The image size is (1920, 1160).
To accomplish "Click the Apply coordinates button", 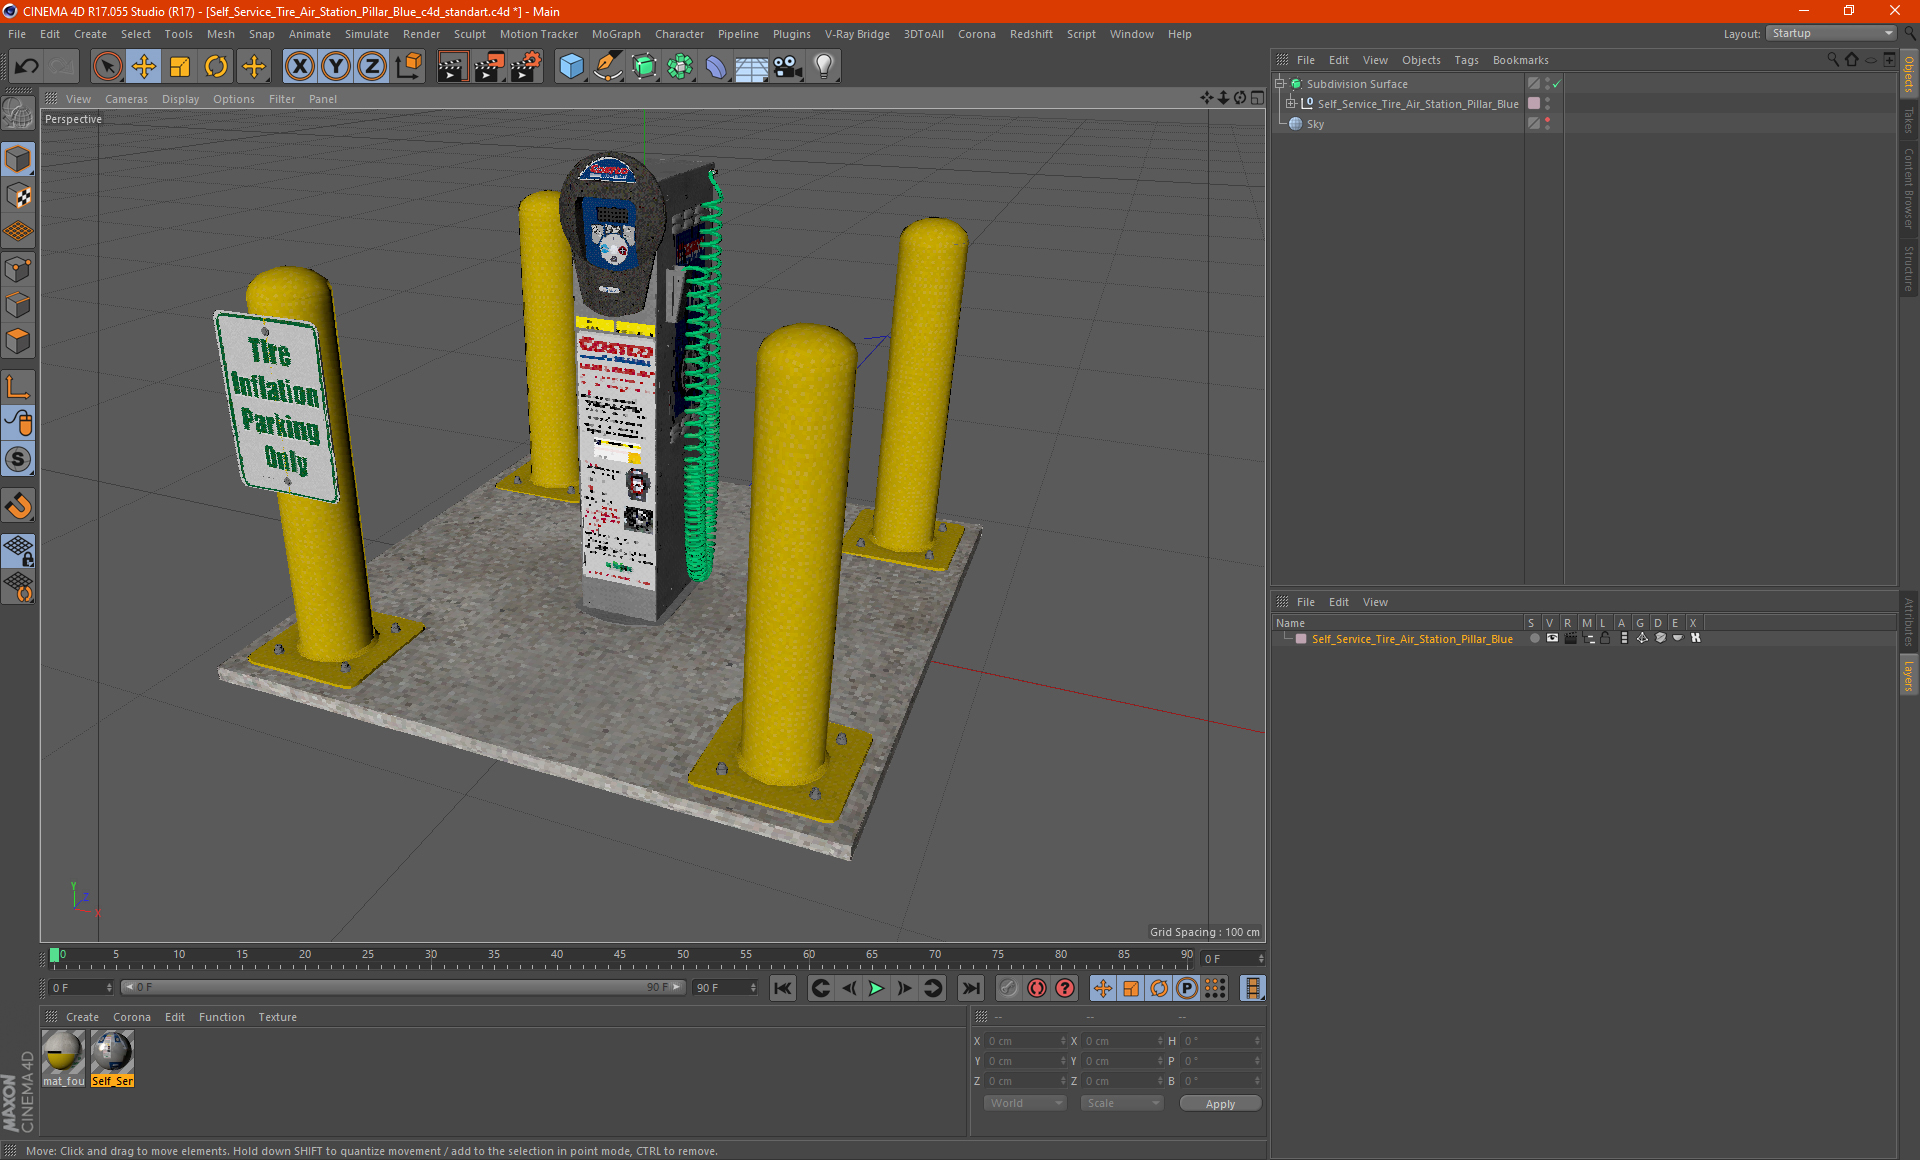I will [x=1220, y=1104].
